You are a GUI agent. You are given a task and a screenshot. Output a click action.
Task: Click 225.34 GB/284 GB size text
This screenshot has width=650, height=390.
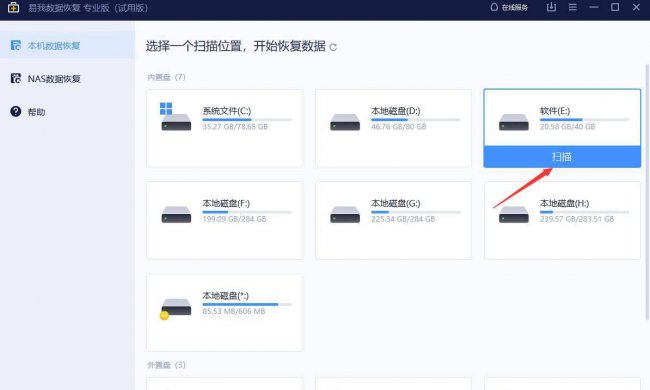coord(403,219)
